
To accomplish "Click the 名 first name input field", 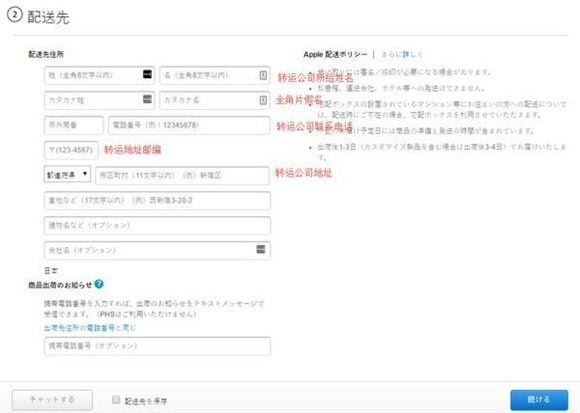I will click(215, 75).
